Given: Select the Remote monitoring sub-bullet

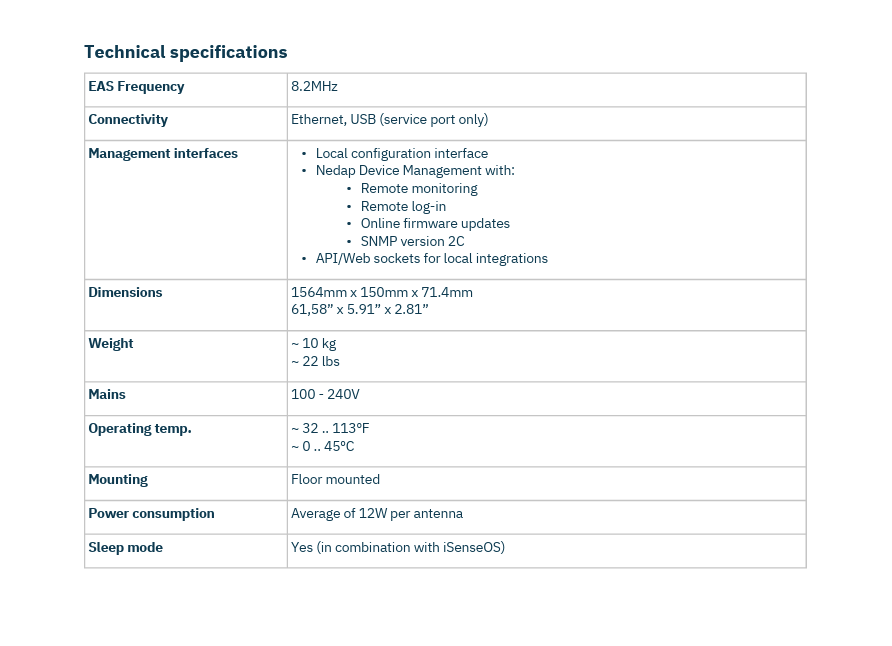Looking at the screenshot, I should pyautogui.click(x=419, y=189).
